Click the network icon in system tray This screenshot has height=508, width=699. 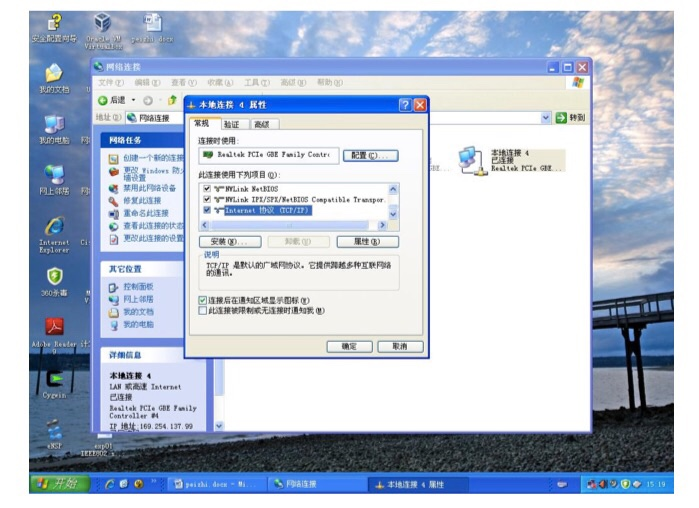(x=592, y=484)
